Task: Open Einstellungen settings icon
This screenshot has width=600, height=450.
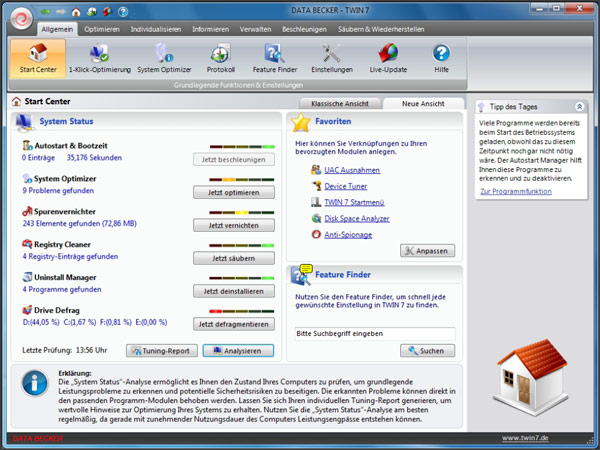Action: coord(332,59)
